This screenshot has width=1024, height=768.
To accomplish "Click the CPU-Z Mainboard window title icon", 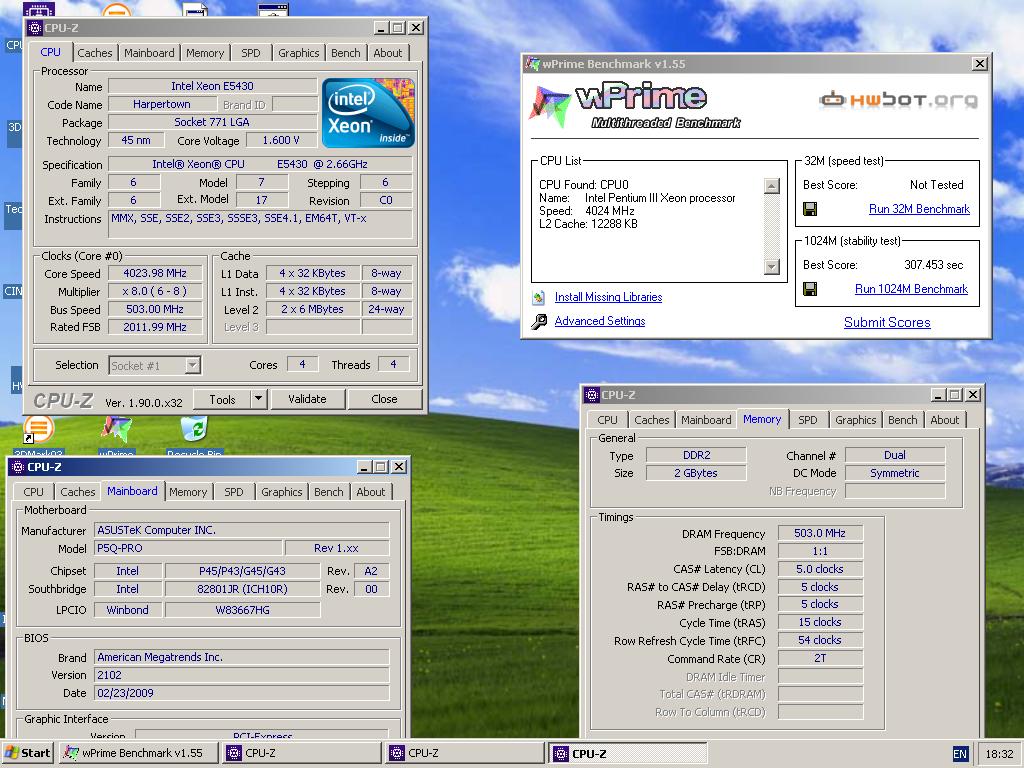I will 18,467.
